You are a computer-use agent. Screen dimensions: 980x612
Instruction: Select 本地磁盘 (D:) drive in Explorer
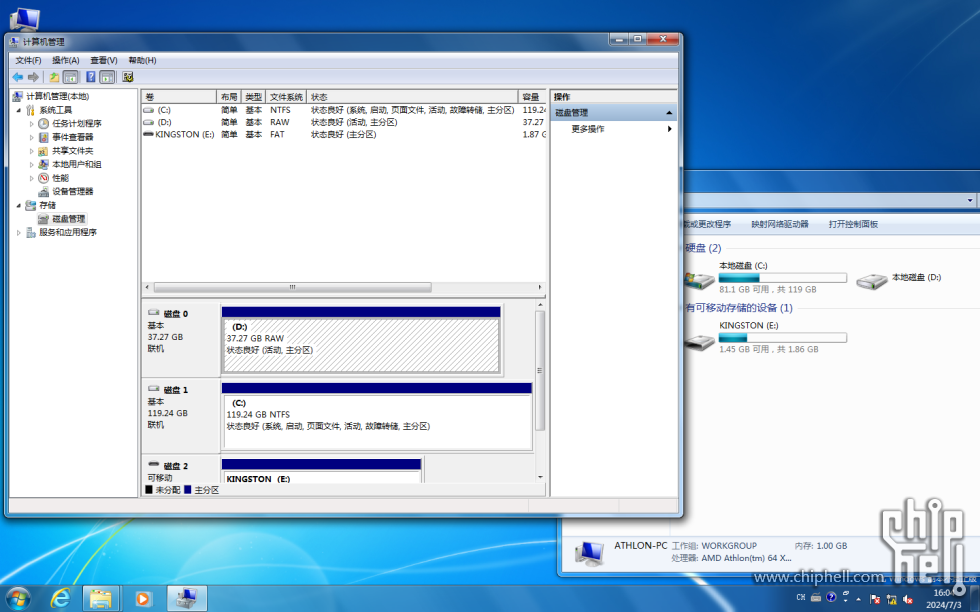pos(899,278)
